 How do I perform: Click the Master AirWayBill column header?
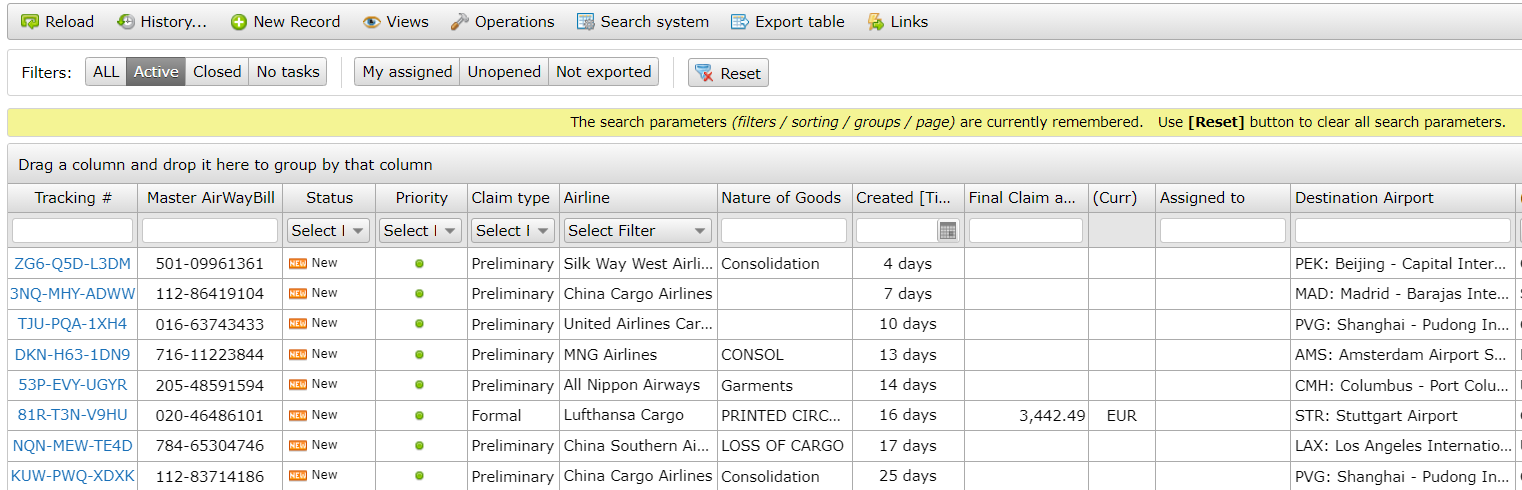click(x=210, y=198)
